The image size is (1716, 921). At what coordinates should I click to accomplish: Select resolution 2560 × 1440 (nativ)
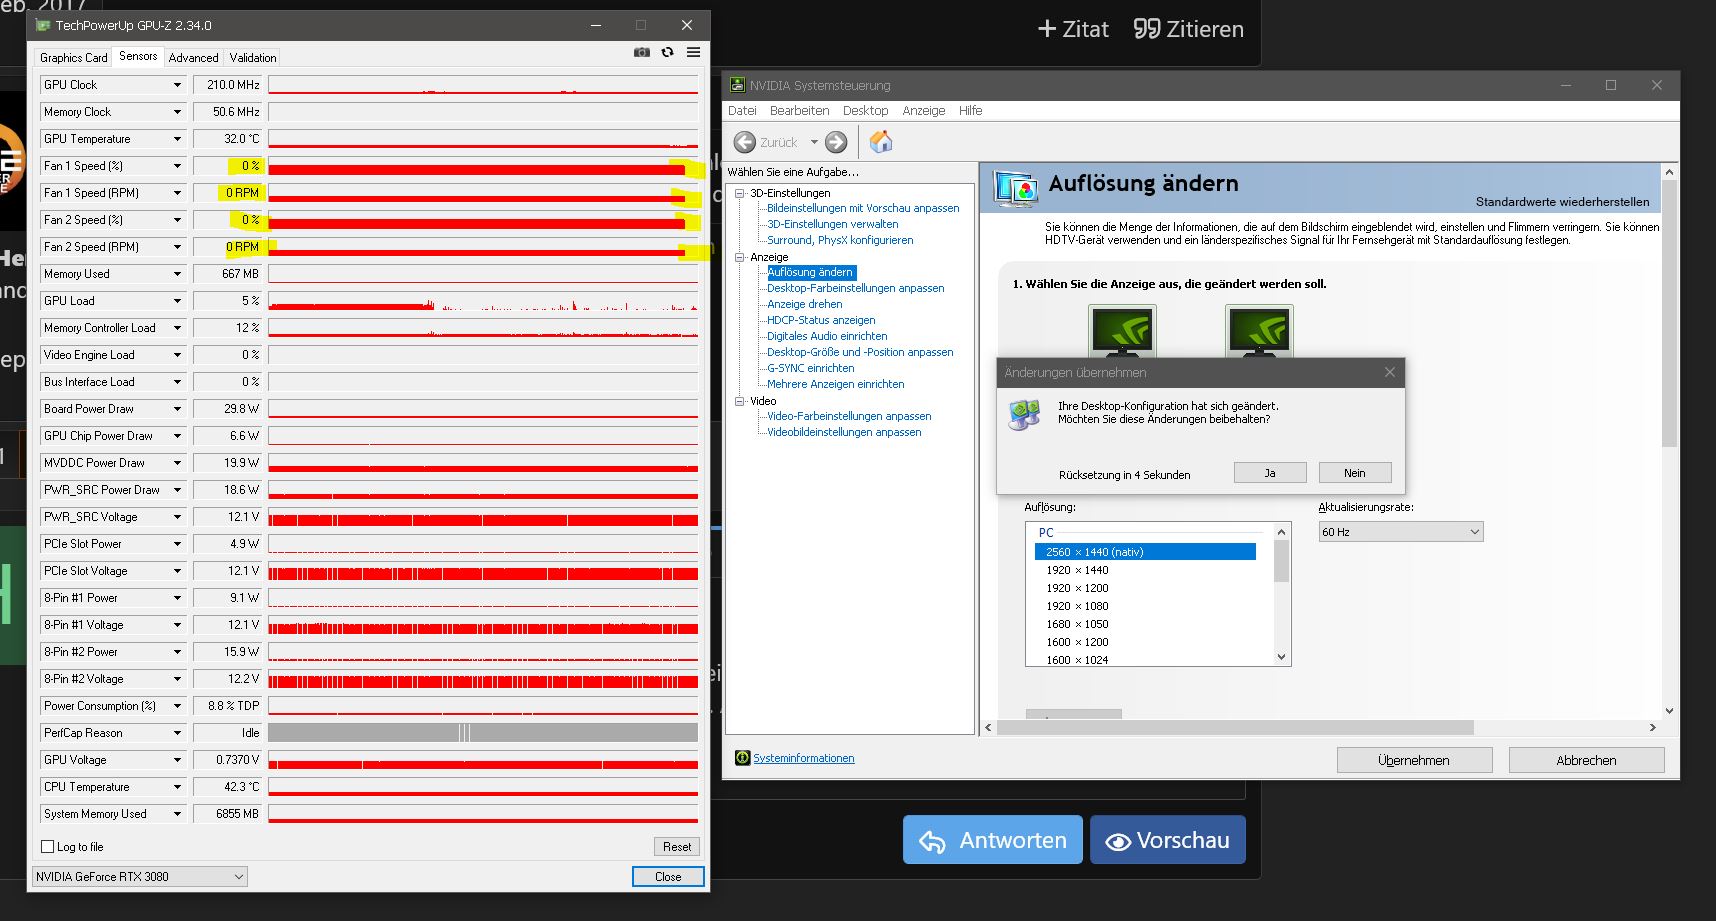point(1145,552)
